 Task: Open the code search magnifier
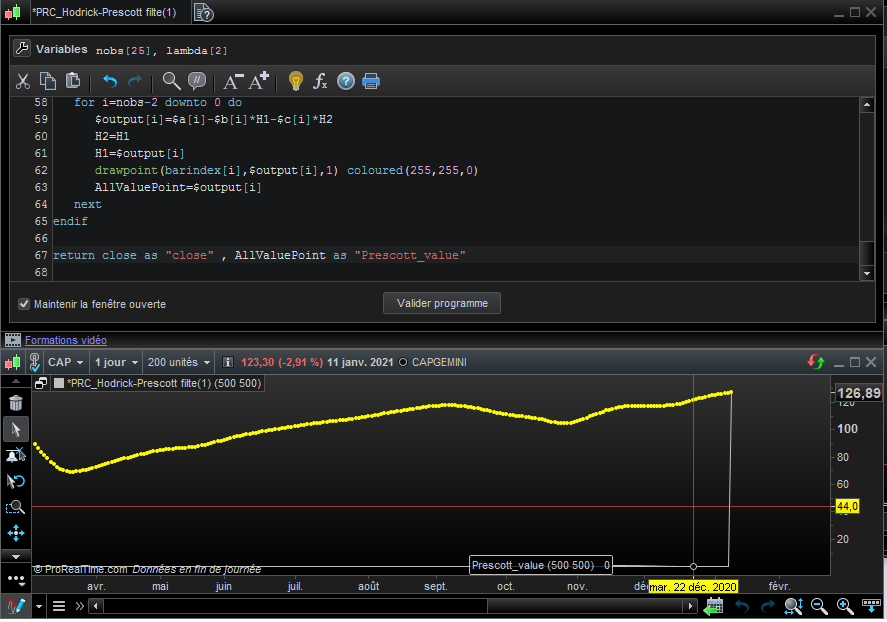click(x=171, y=81)
